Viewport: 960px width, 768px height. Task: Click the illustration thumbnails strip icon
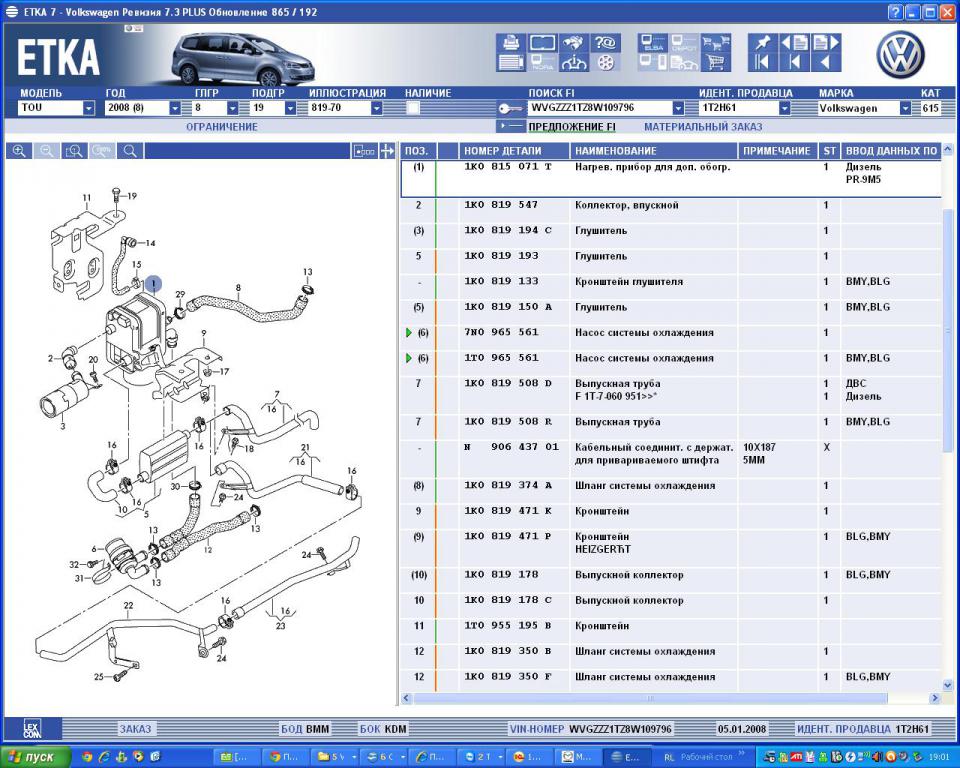(x=364, y=151)
